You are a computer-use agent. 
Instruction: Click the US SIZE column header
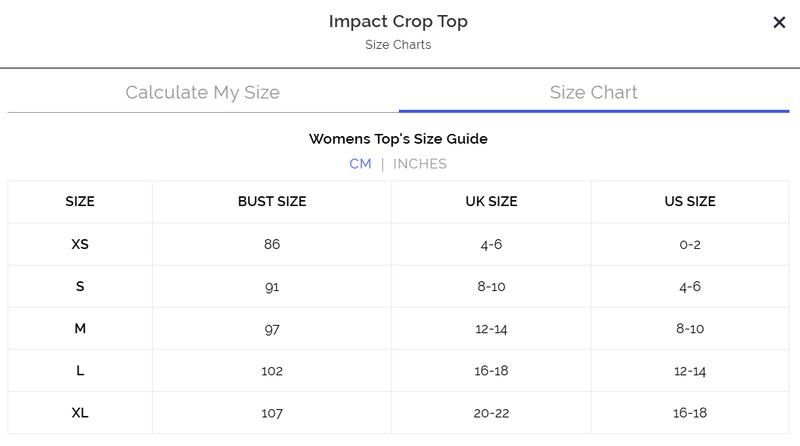(690, 201)
